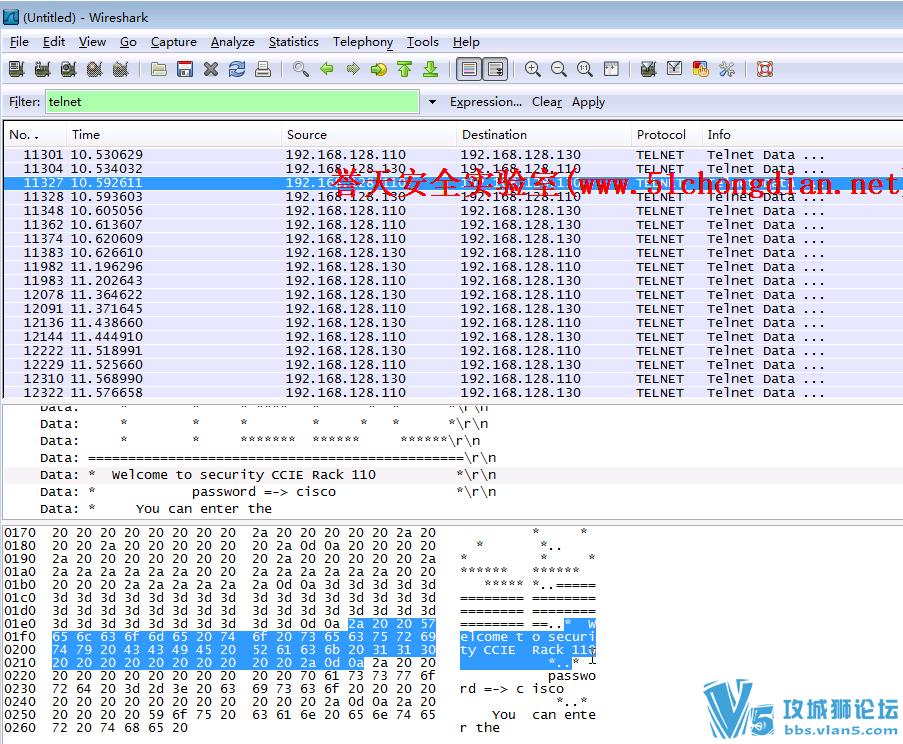This screenshot has height=744, width=903.
Task: Start a new live capture
Action: 69,69
